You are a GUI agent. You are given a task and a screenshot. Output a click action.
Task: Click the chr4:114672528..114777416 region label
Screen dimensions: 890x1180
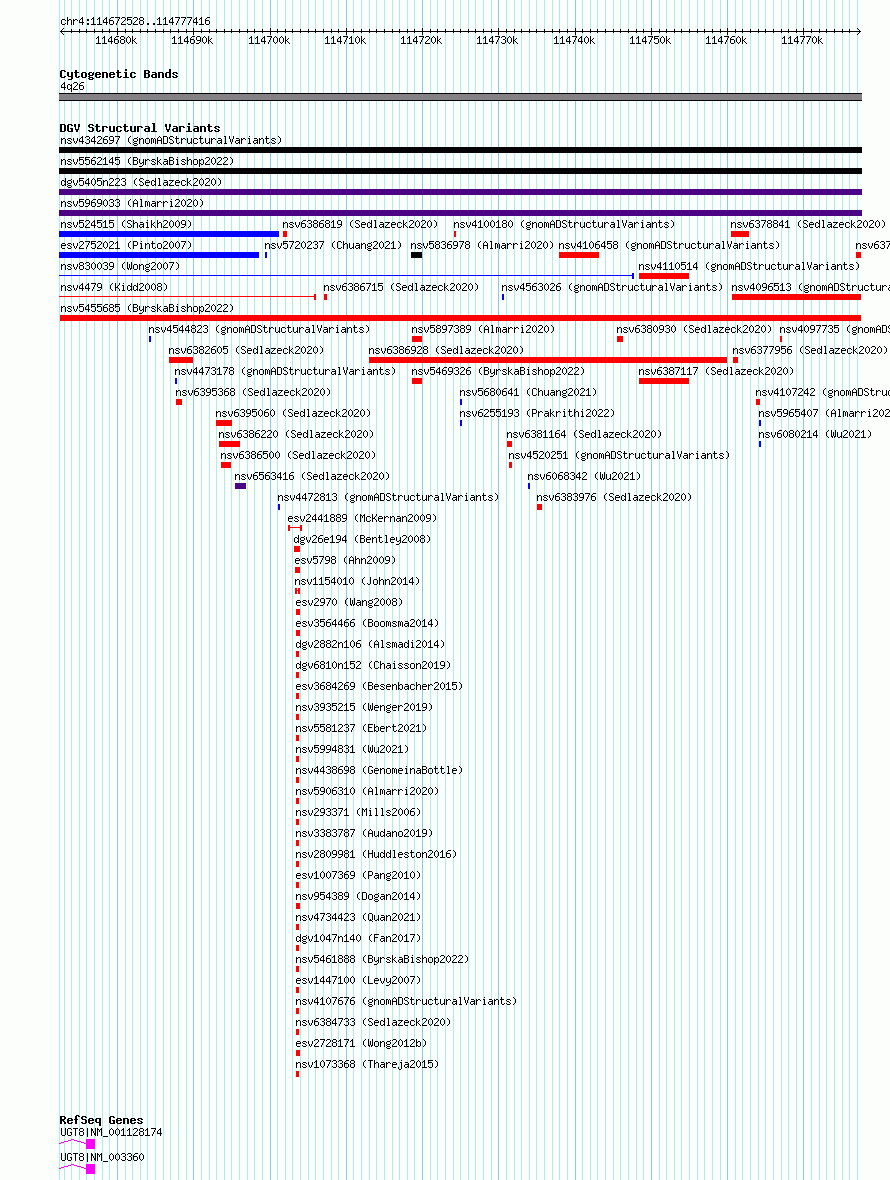click(x=135, y=22)
